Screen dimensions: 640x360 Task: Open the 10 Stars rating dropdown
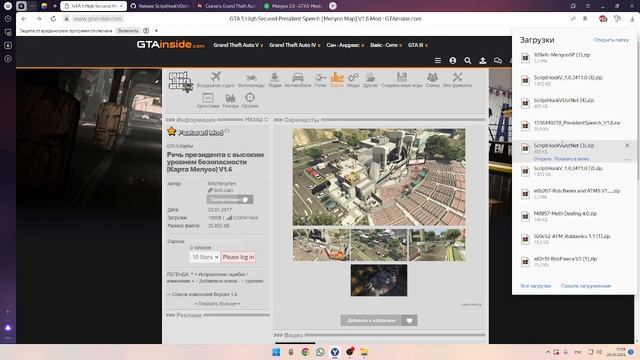204,257
